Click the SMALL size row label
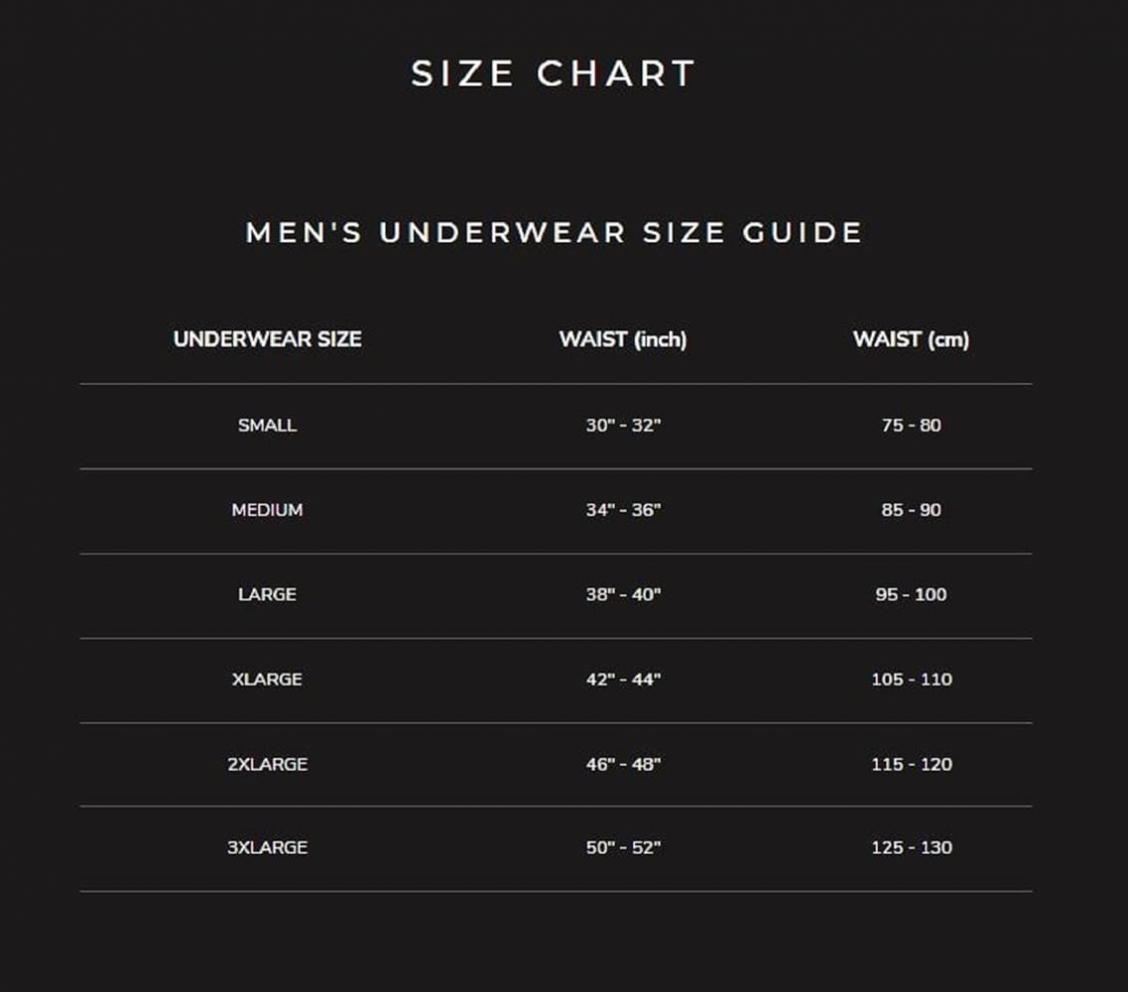 (x=267, y=425)
